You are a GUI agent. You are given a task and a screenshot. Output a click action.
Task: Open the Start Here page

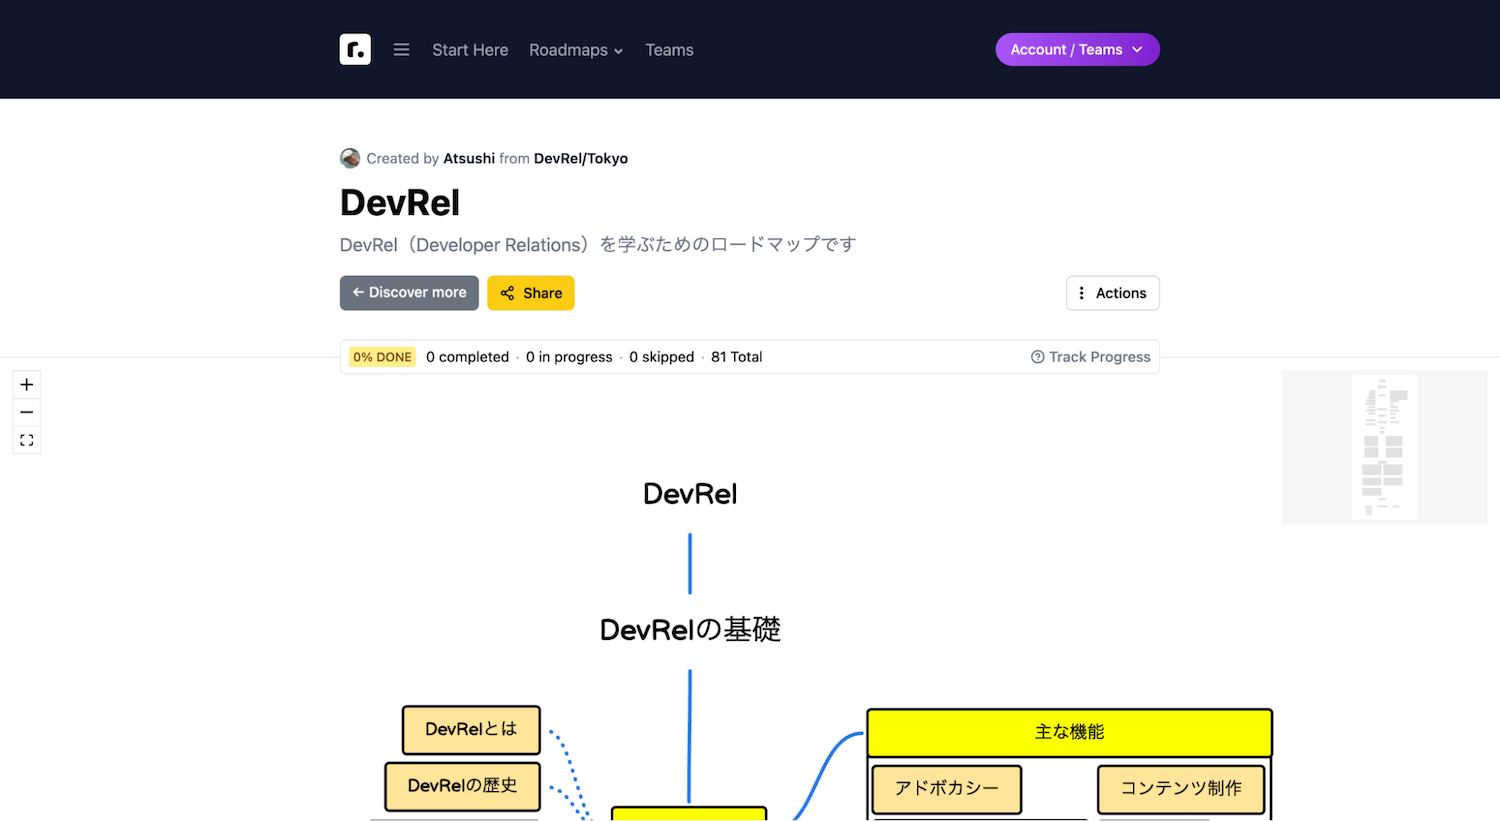tap(470, 50)
